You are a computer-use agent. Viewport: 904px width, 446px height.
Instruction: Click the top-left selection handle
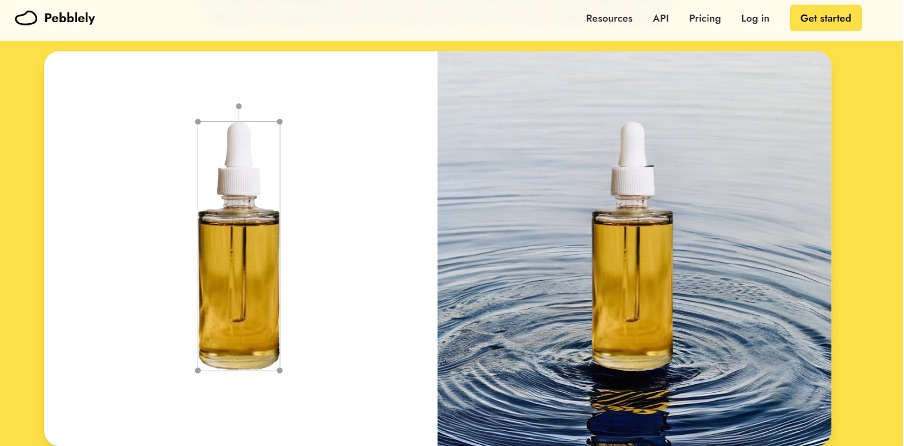[x=198, y=122]
